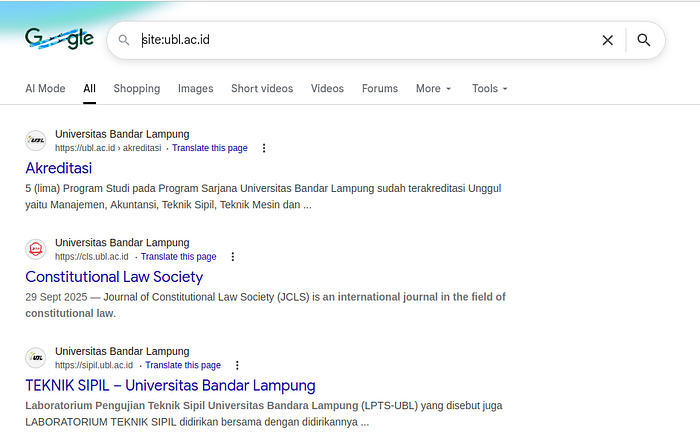
Task: Click Universitas Bandar Lampung name above Akreditasi
Action: (122, 134)
